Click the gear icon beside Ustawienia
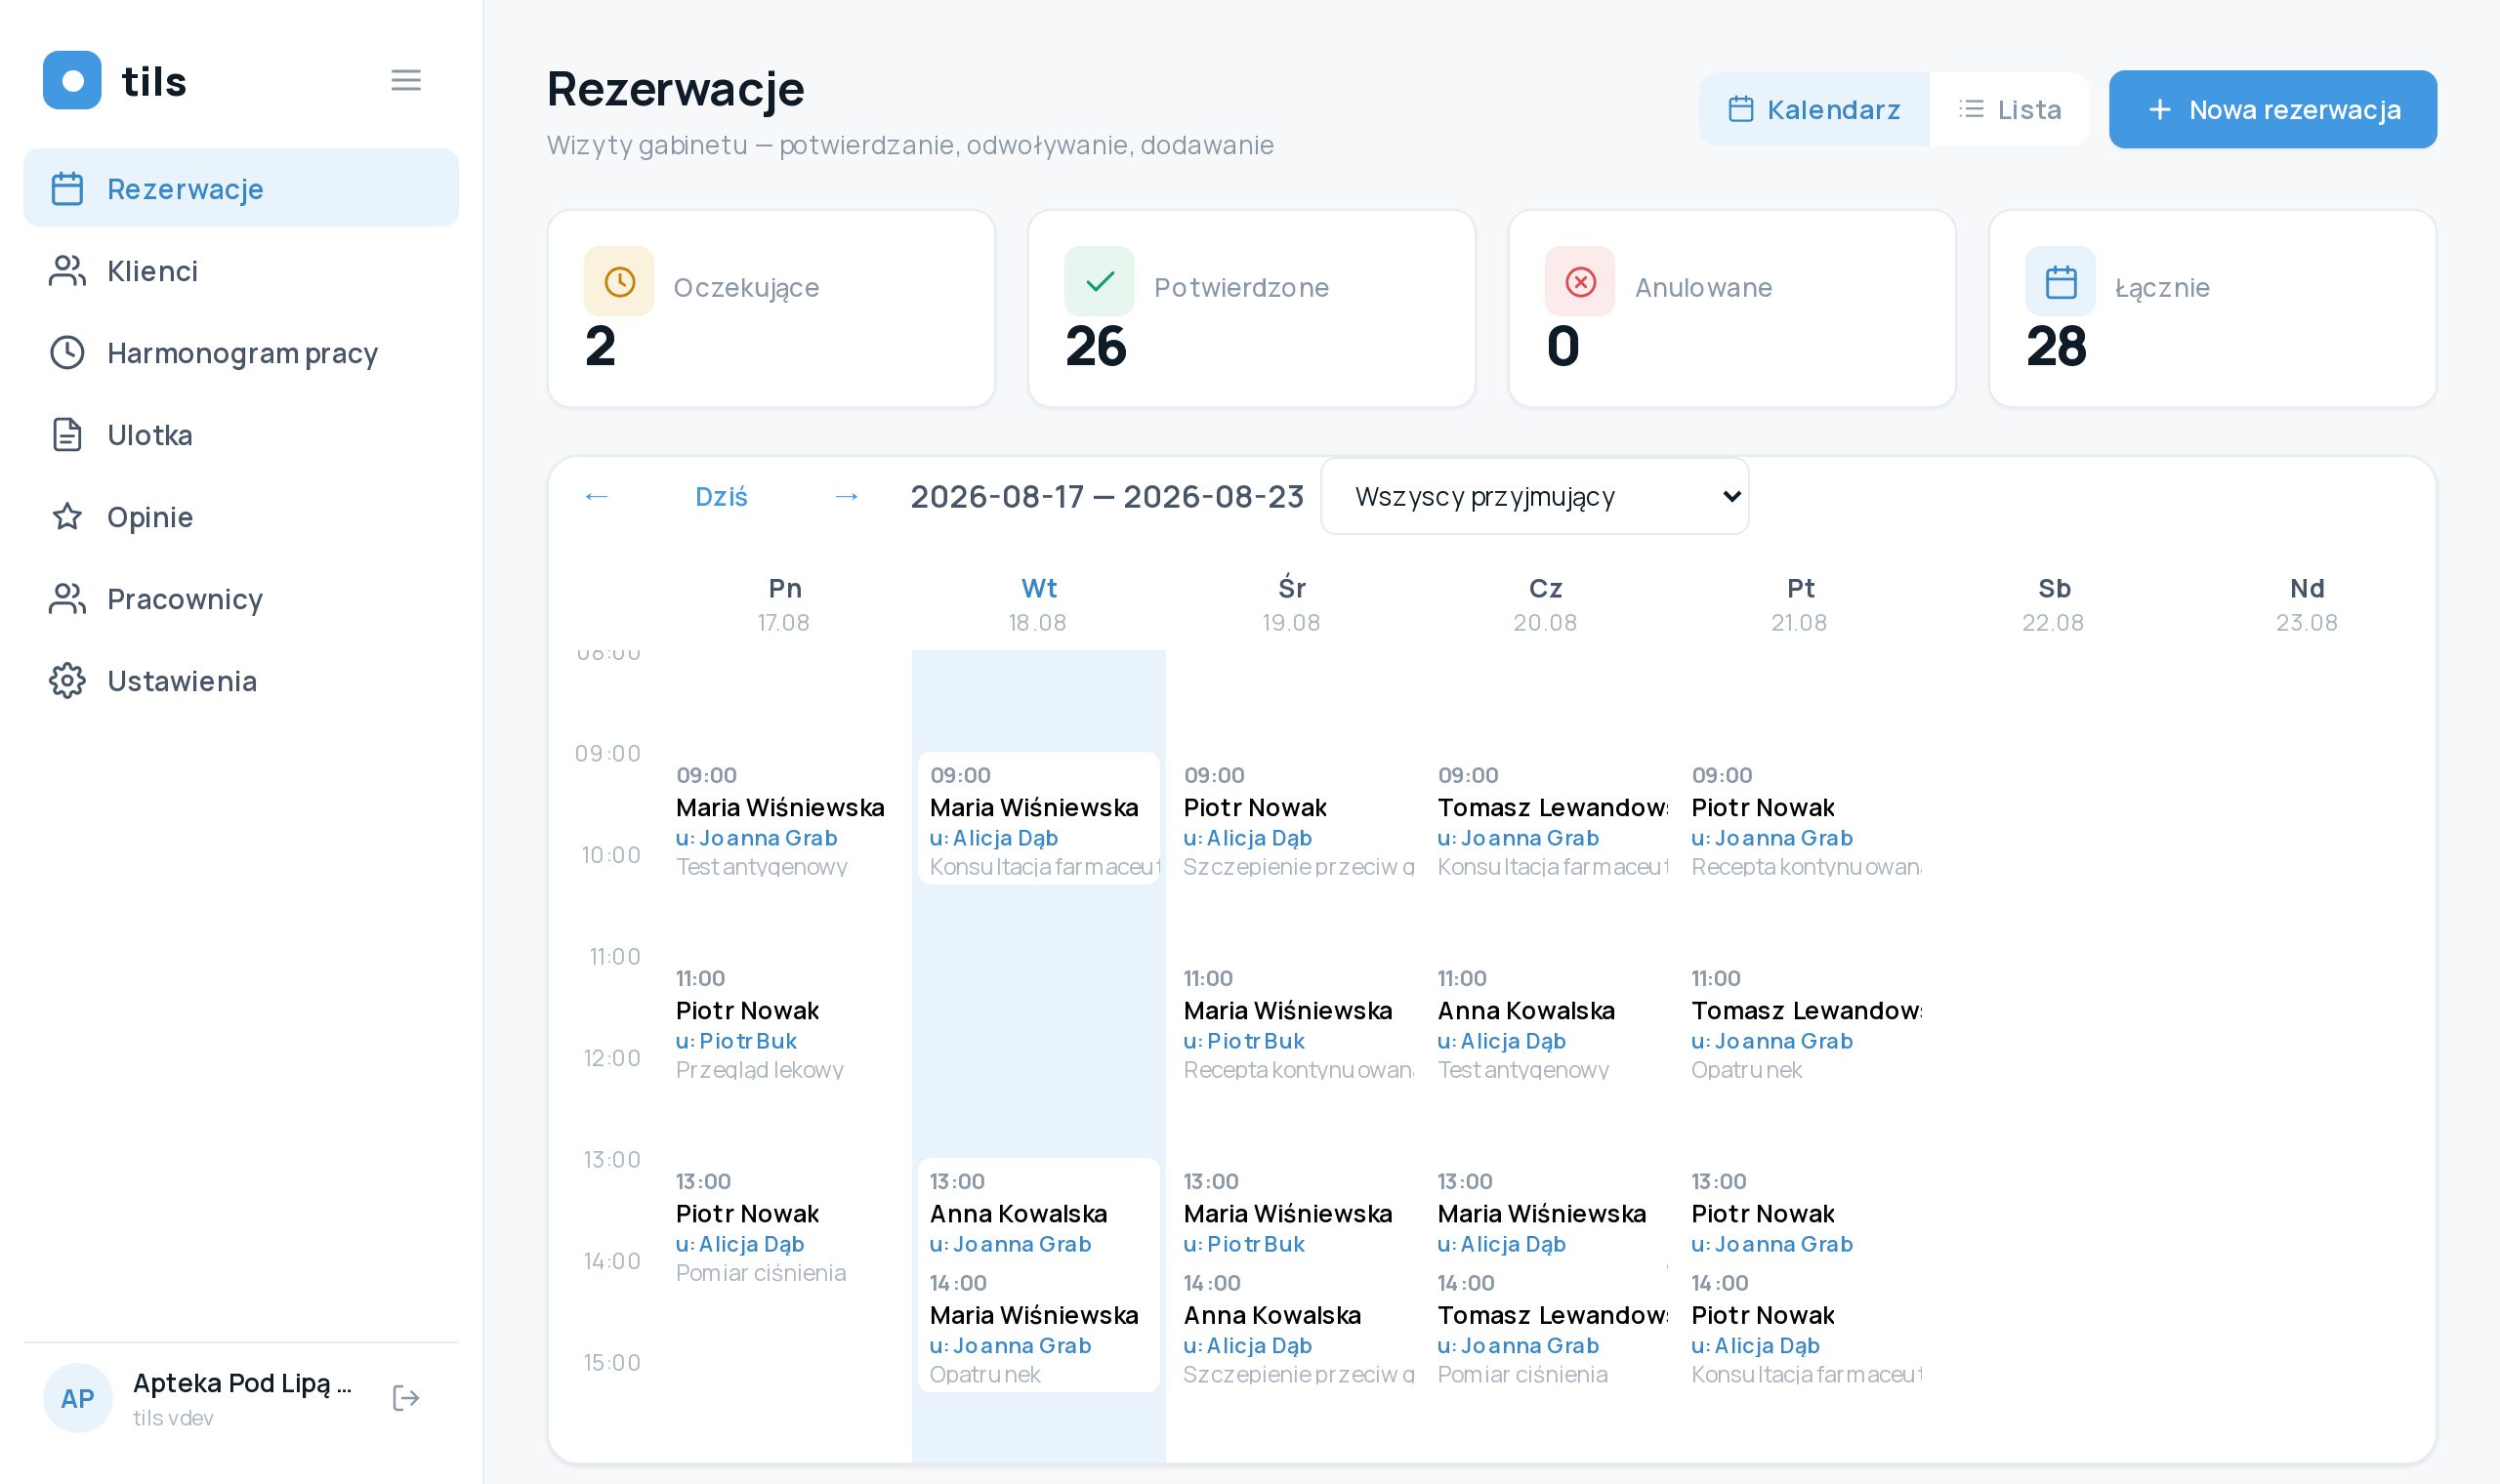Screen dimensions: 2500x1484 coord(67,680)
